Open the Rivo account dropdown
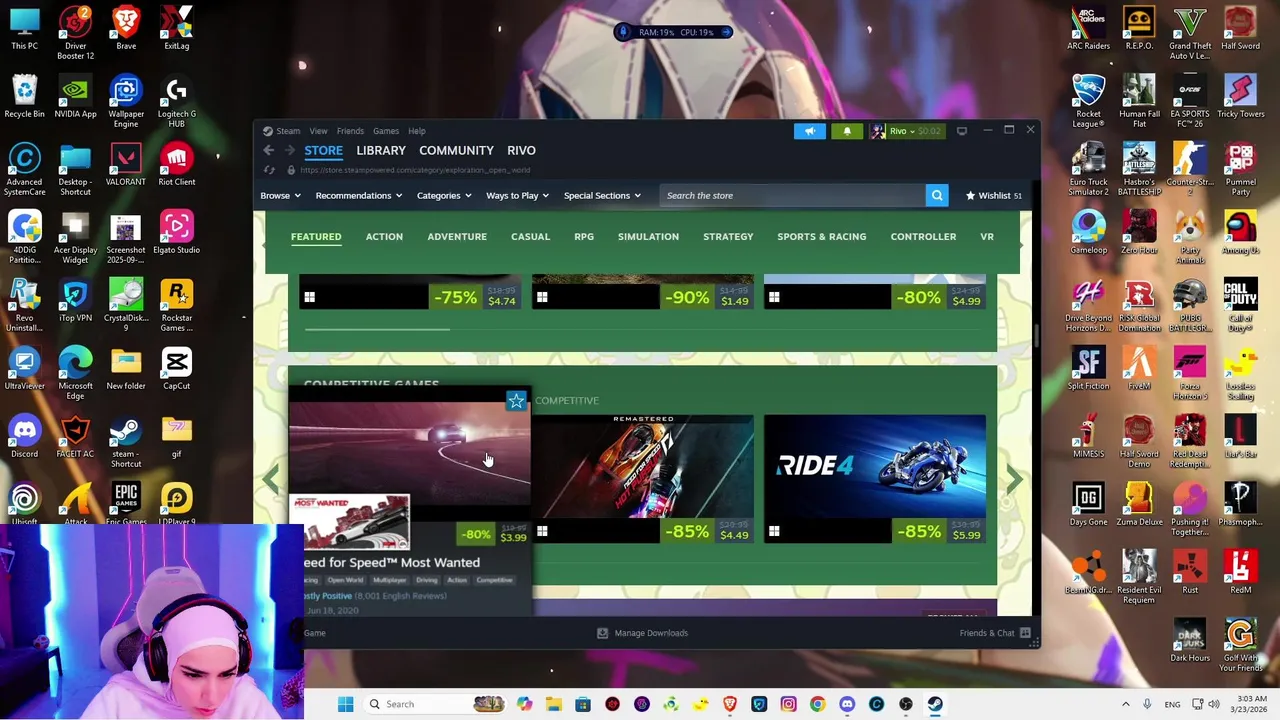Screen dimensions: 1280x720 906,131
